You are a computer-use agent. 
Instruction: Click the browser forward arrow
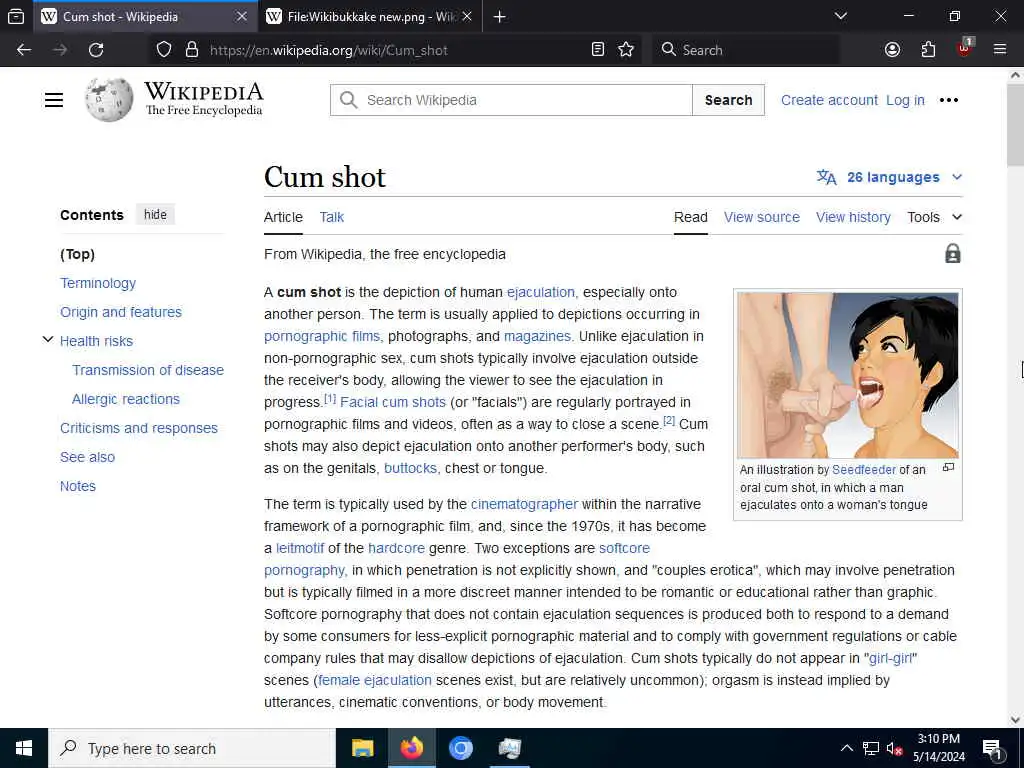click(x=60, y=50)
